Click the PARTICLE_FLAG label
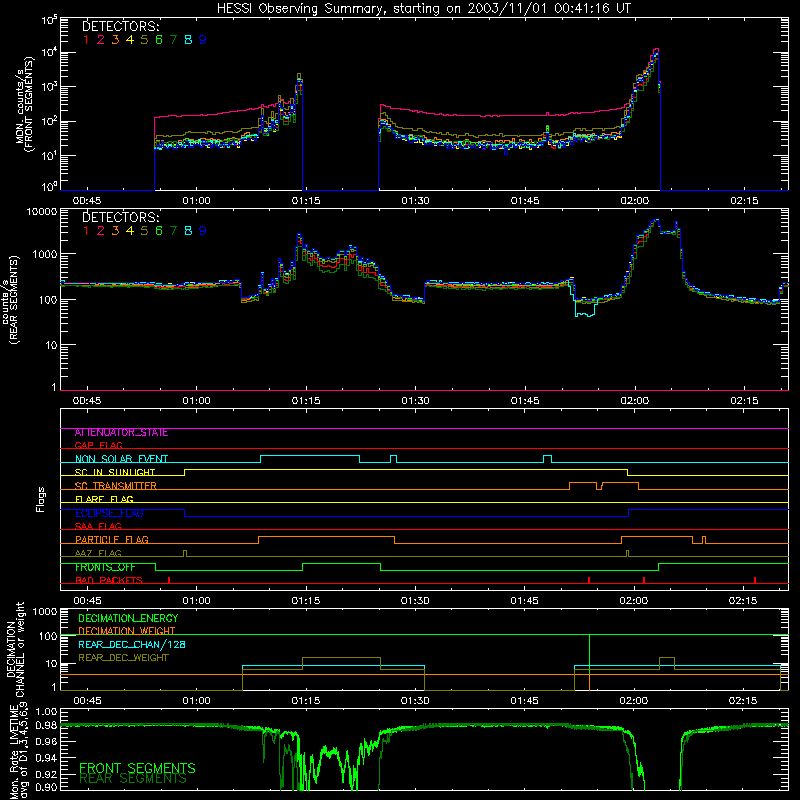Screen dimensions: 800x800 (112, 540)
